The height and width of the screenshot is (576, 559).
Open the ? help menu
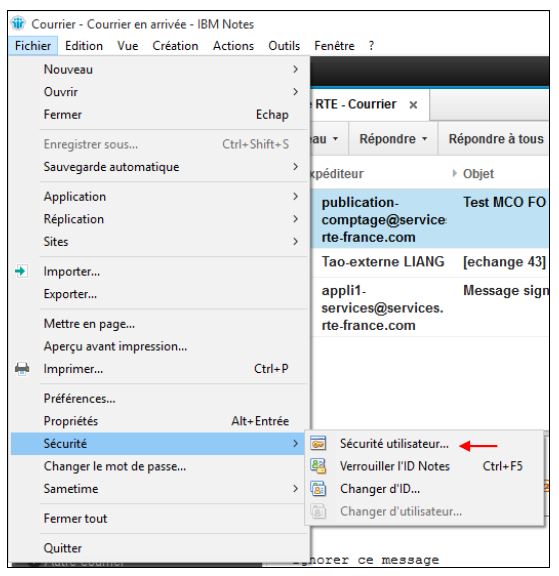pyautogui.click(x=371, y=46)
